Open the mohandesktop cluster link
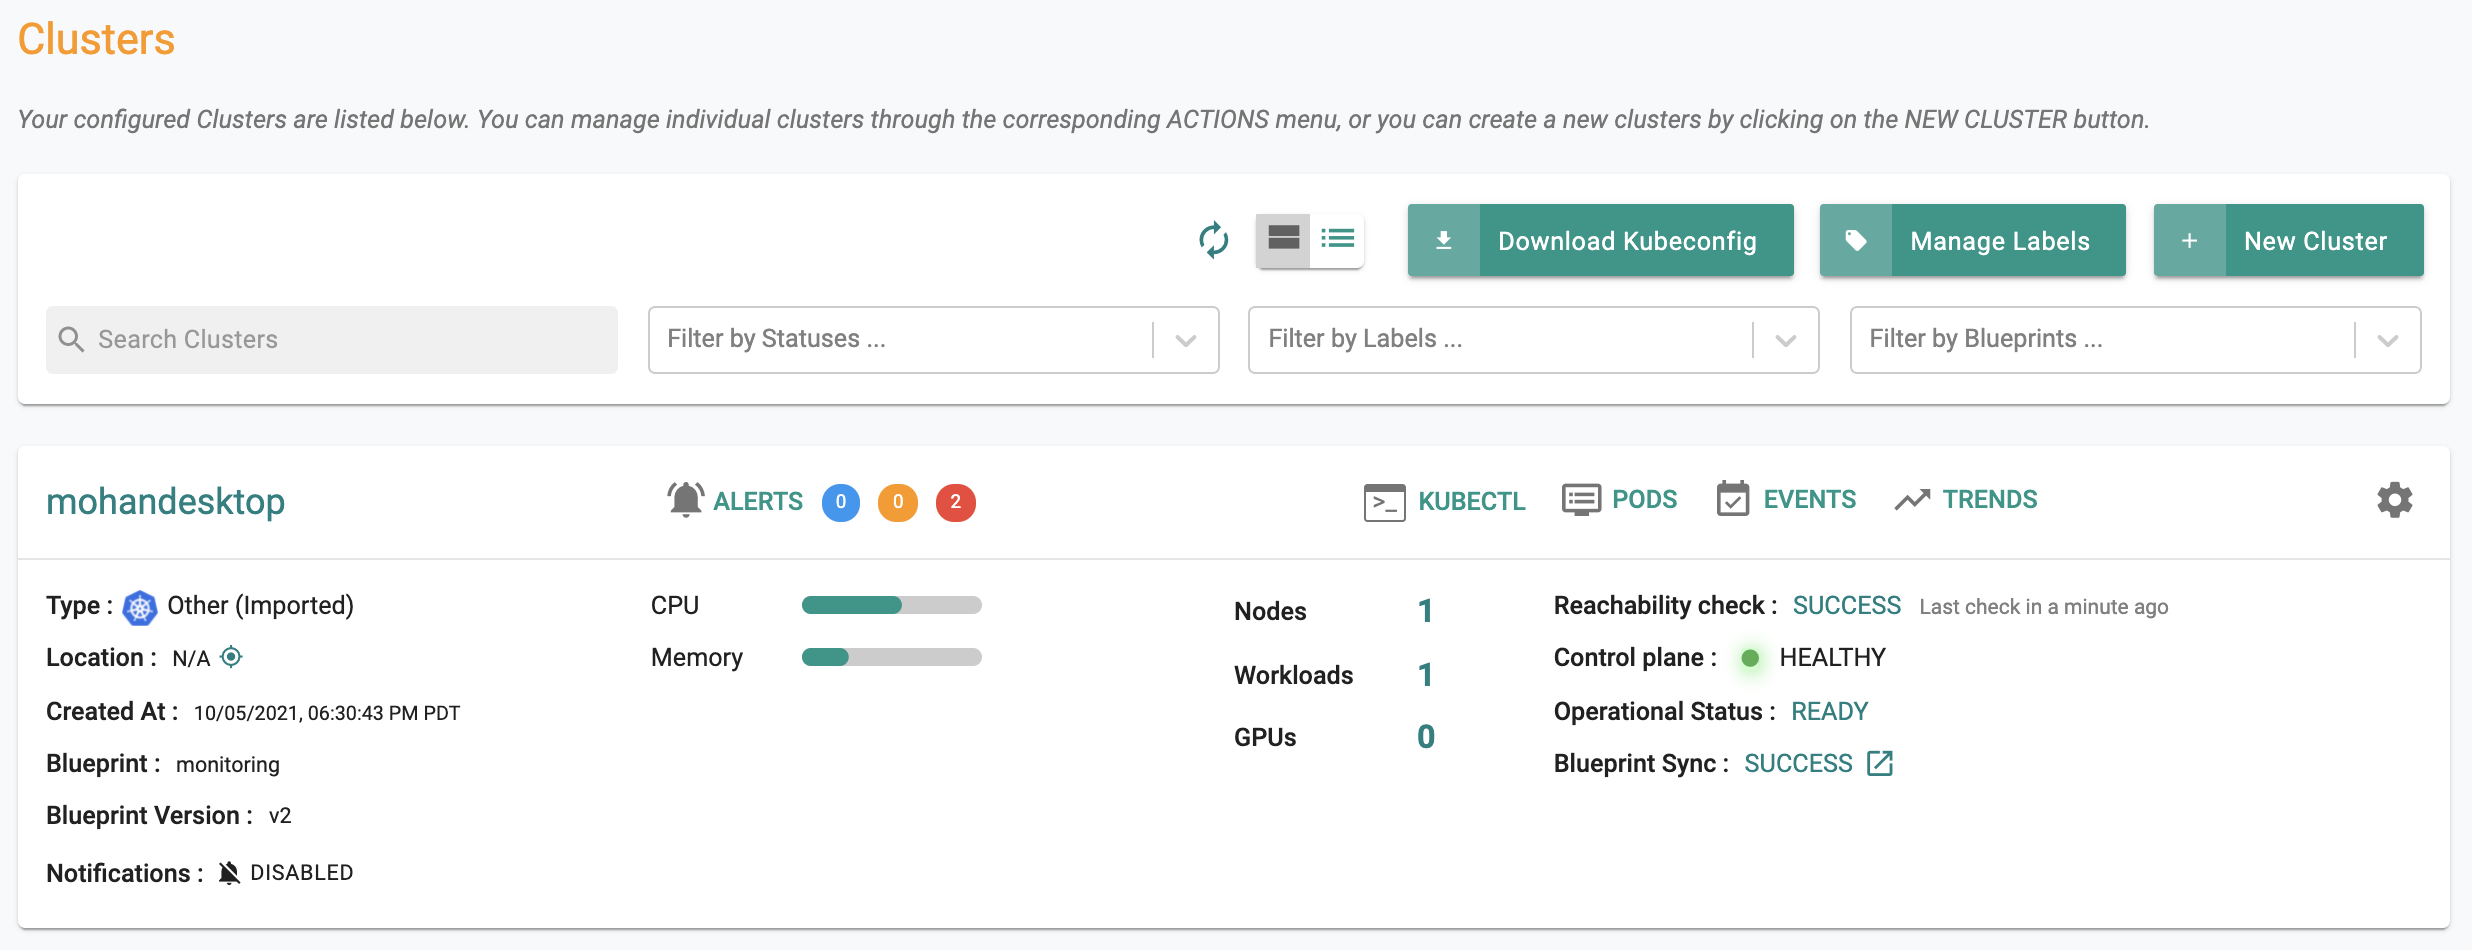 point(166,501)
